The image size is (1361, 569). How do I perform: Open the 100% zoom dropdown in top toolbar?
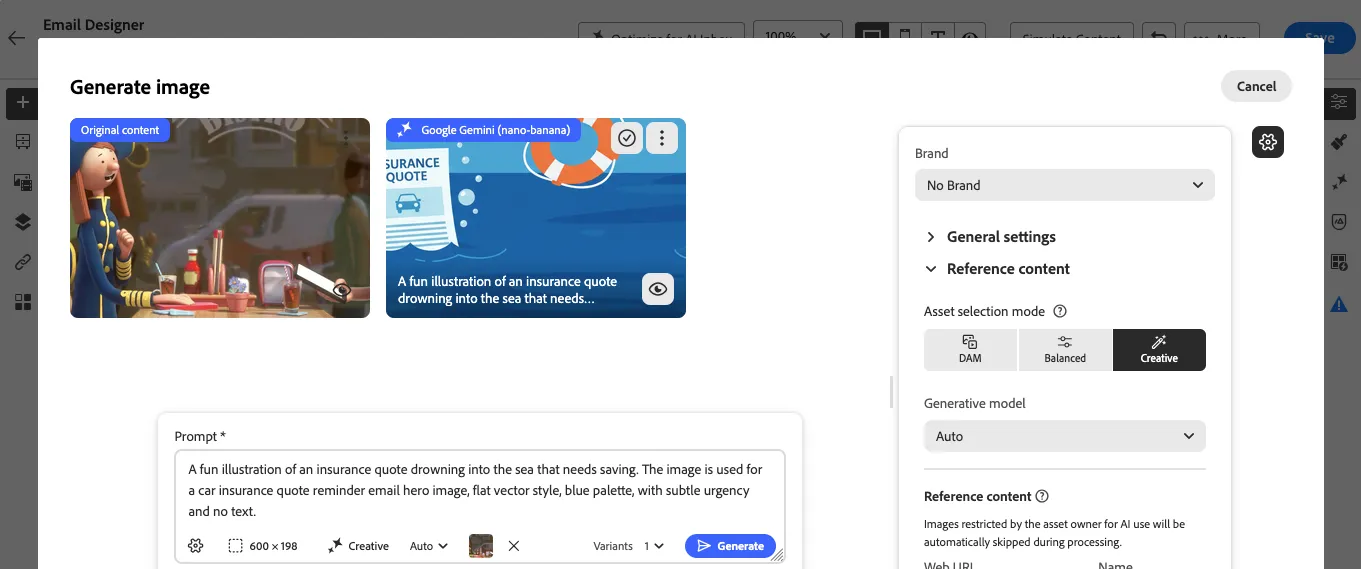[x=797, y=38]
